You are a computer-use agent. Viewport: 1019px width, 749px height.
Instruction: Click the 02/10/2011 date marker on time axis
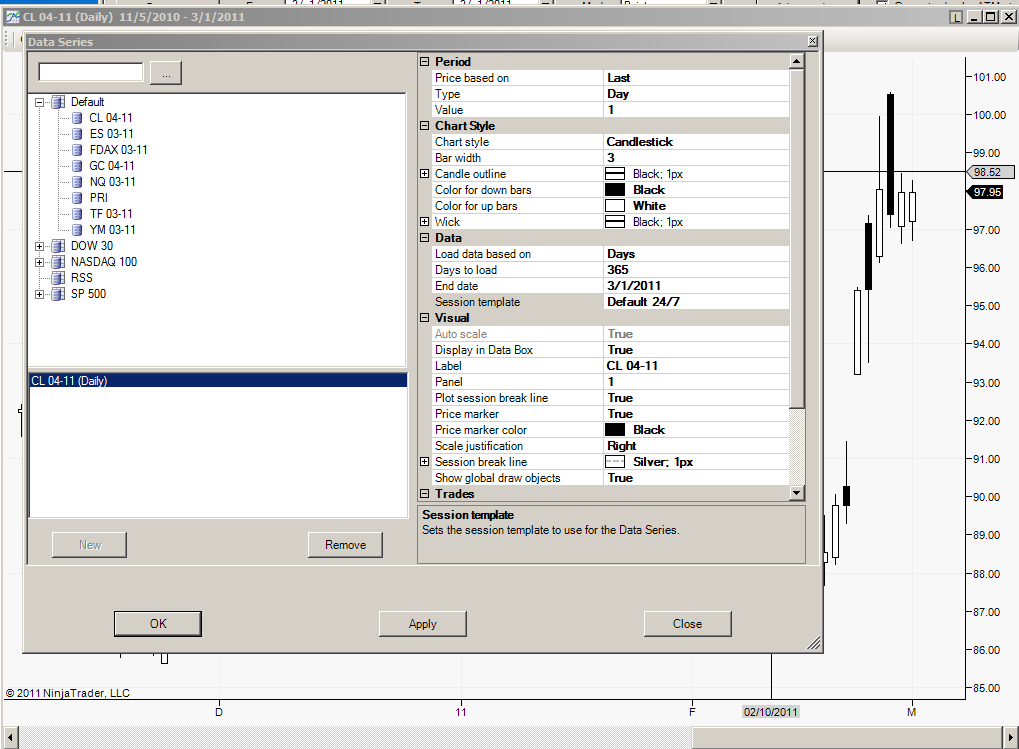(x=771, y=712)
